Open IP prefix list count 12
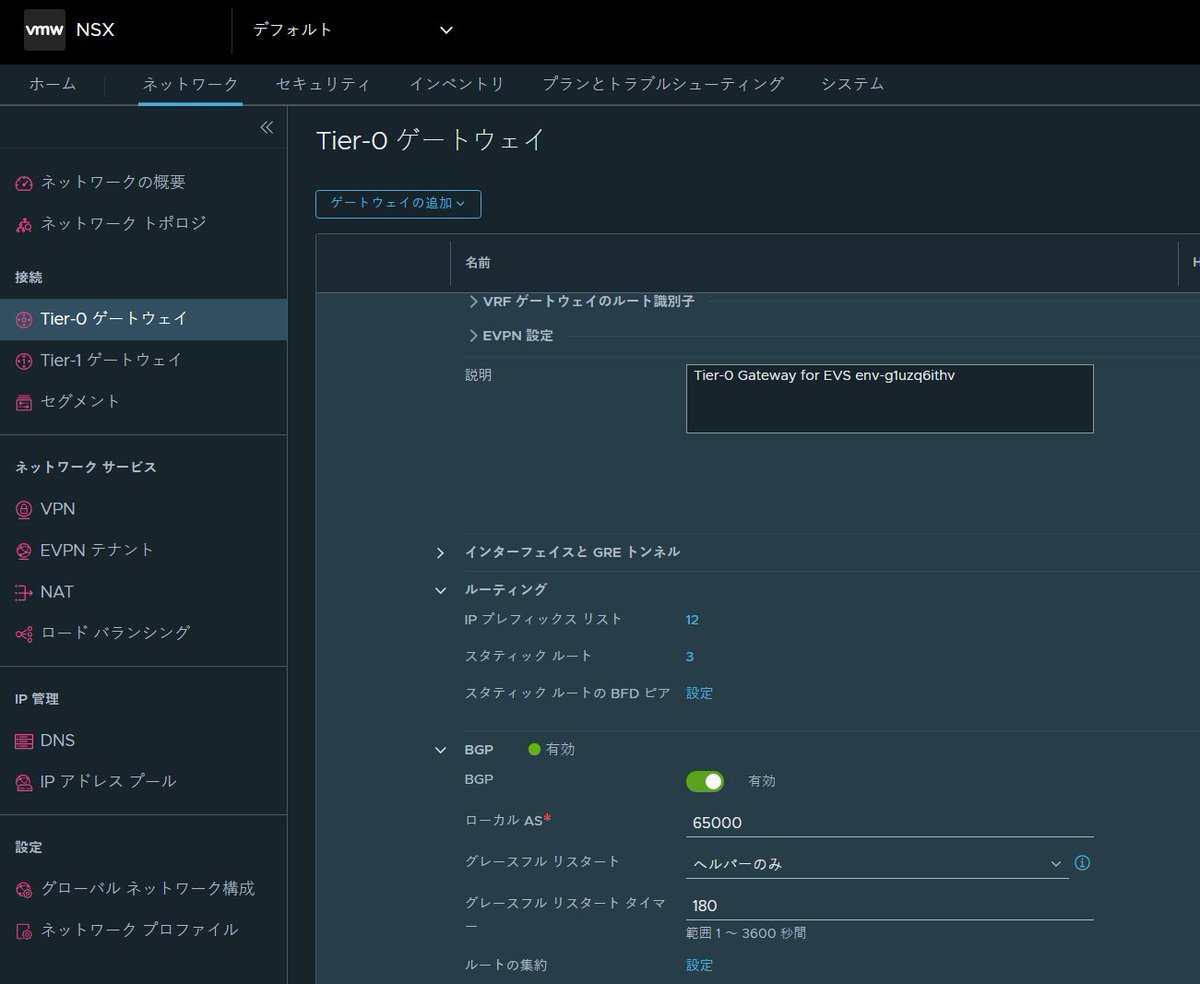Screen dimensions: 1200x984 point(692,620)
